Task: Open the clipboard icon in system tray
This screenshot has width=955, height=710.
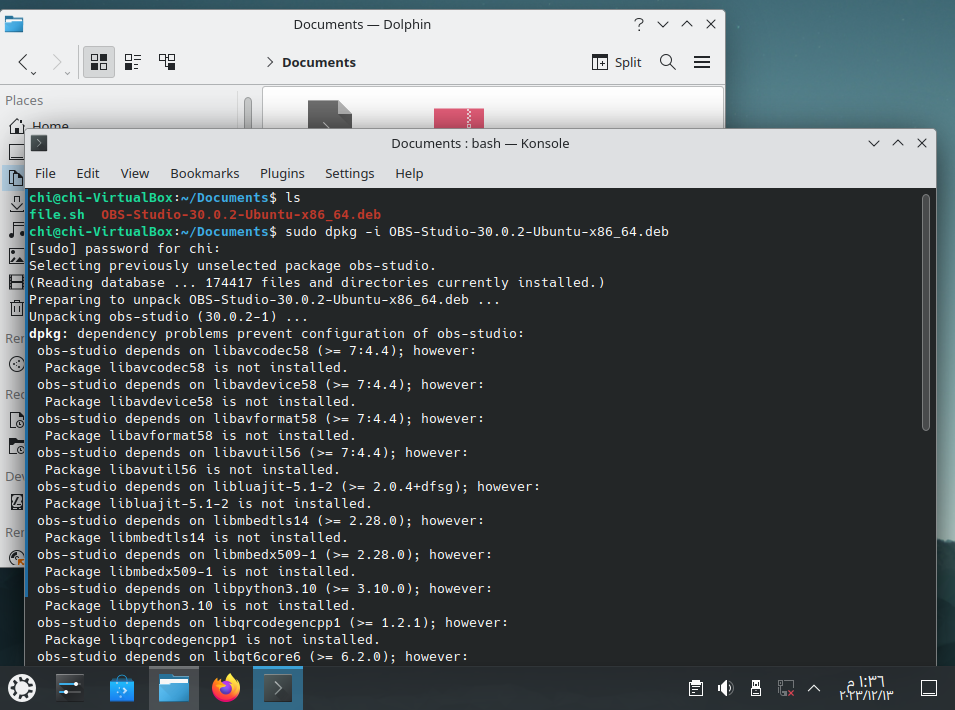Action: coord(696,688)
